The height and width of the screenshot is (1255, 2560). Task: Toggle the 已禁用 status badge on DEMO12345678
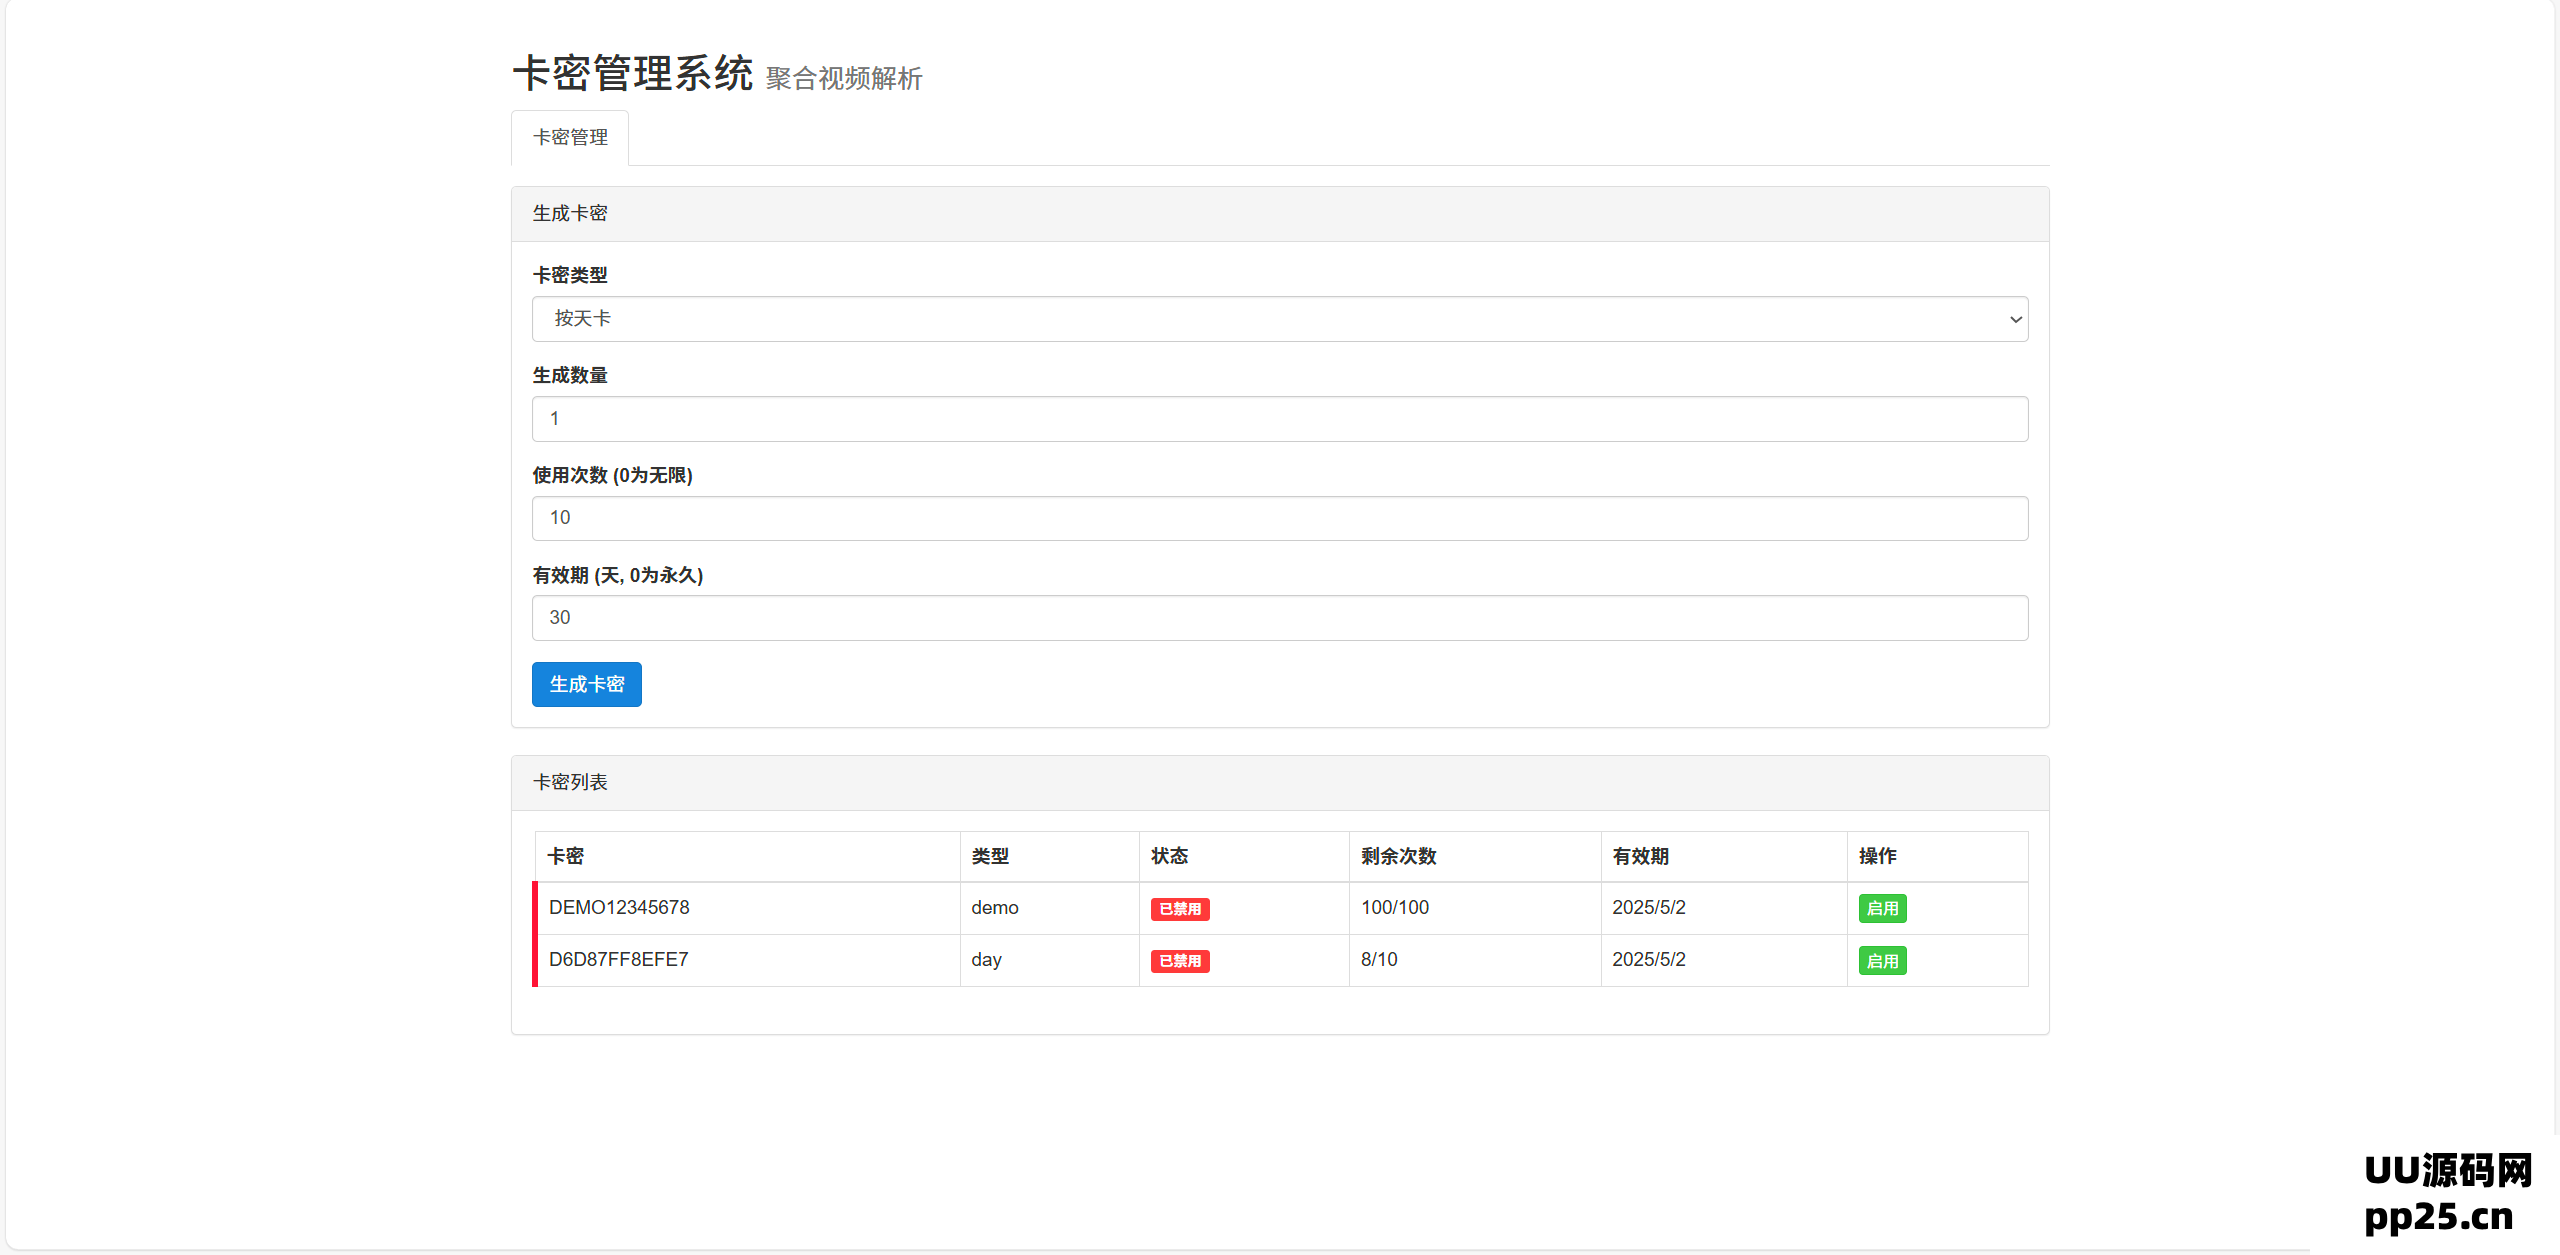point(1180,908)
